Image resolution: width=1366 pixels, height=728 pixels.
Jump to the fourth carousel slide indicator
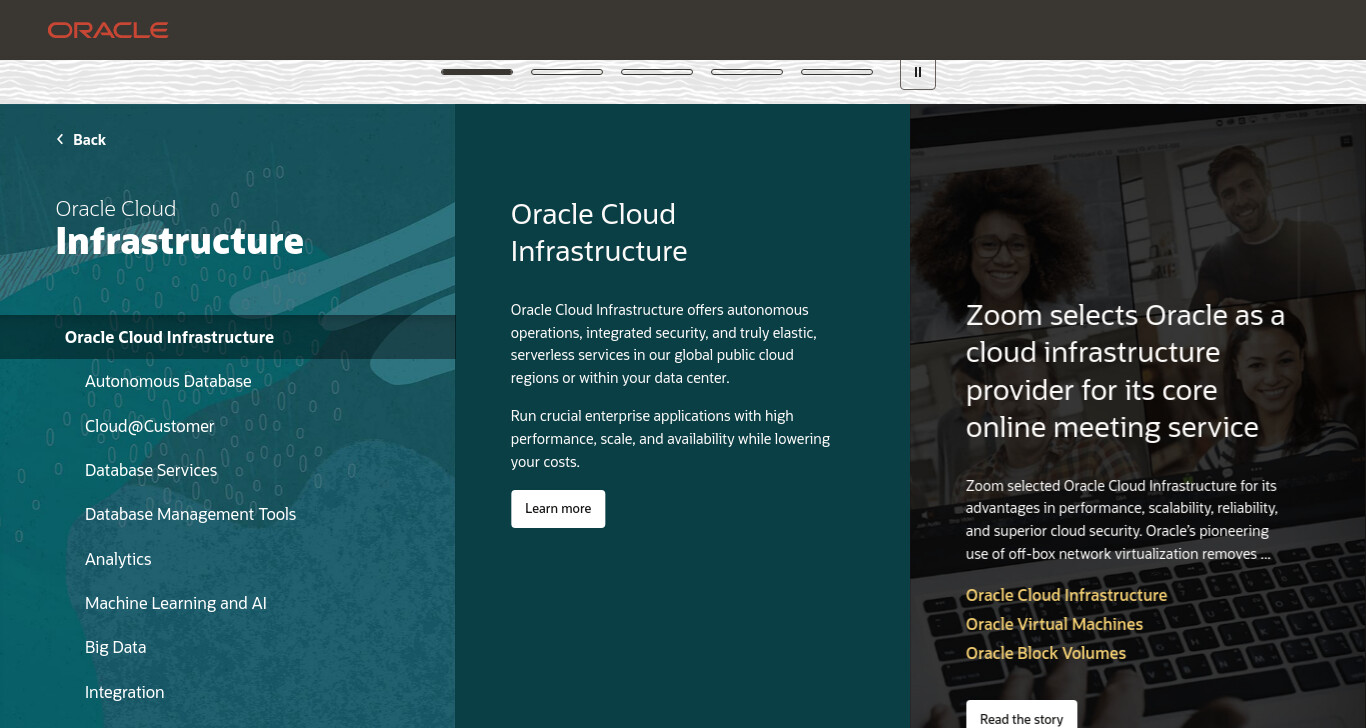[x=747, y=72]
